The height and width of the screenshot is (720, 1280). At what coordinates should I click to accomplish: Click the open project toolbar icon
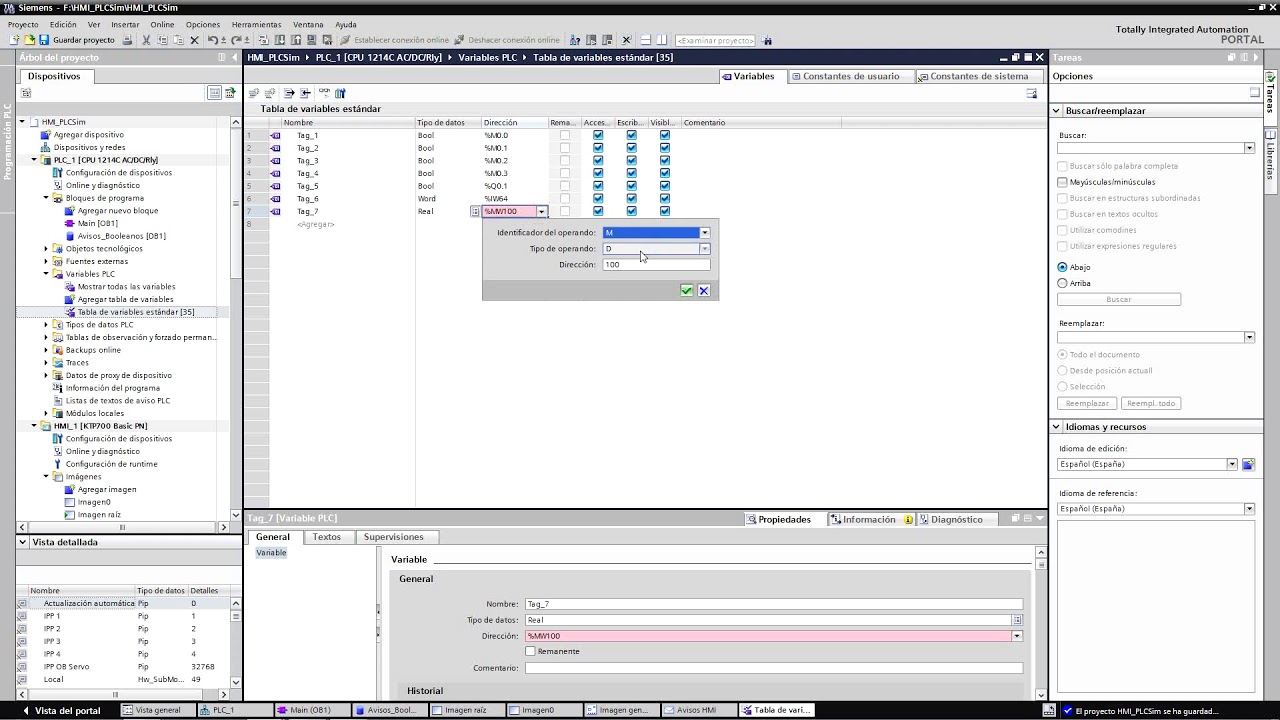click(30, 40)
